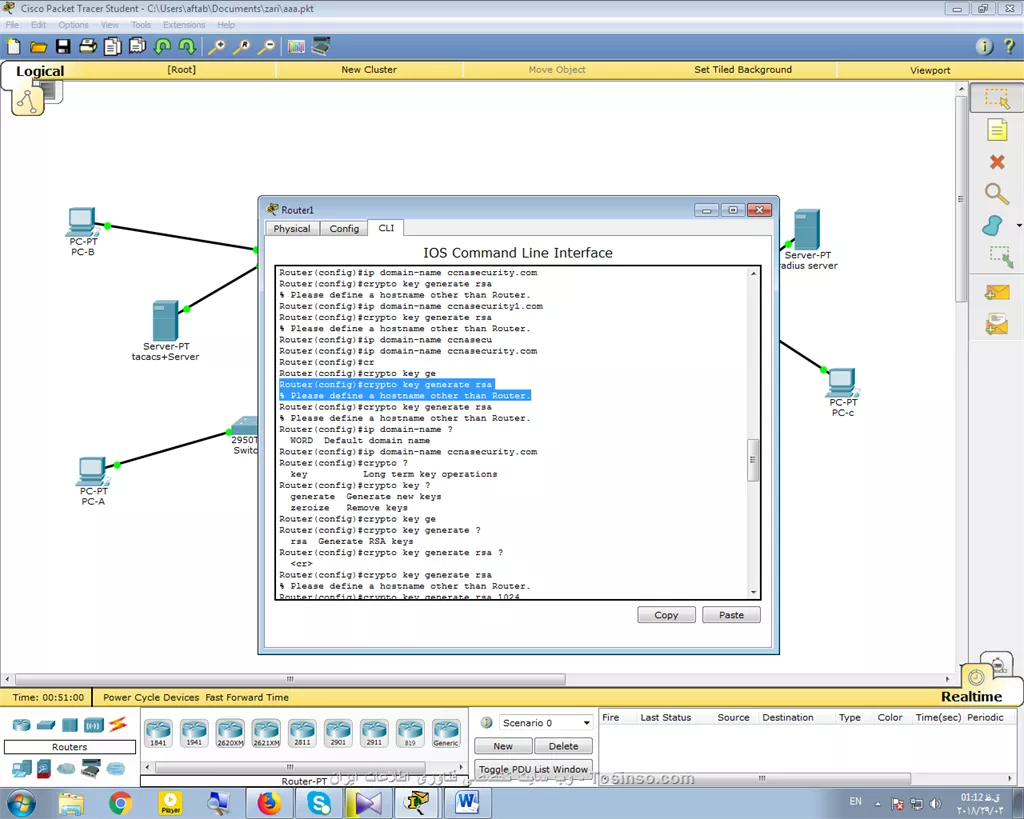Redo using the green right arrow

[187, 46]
